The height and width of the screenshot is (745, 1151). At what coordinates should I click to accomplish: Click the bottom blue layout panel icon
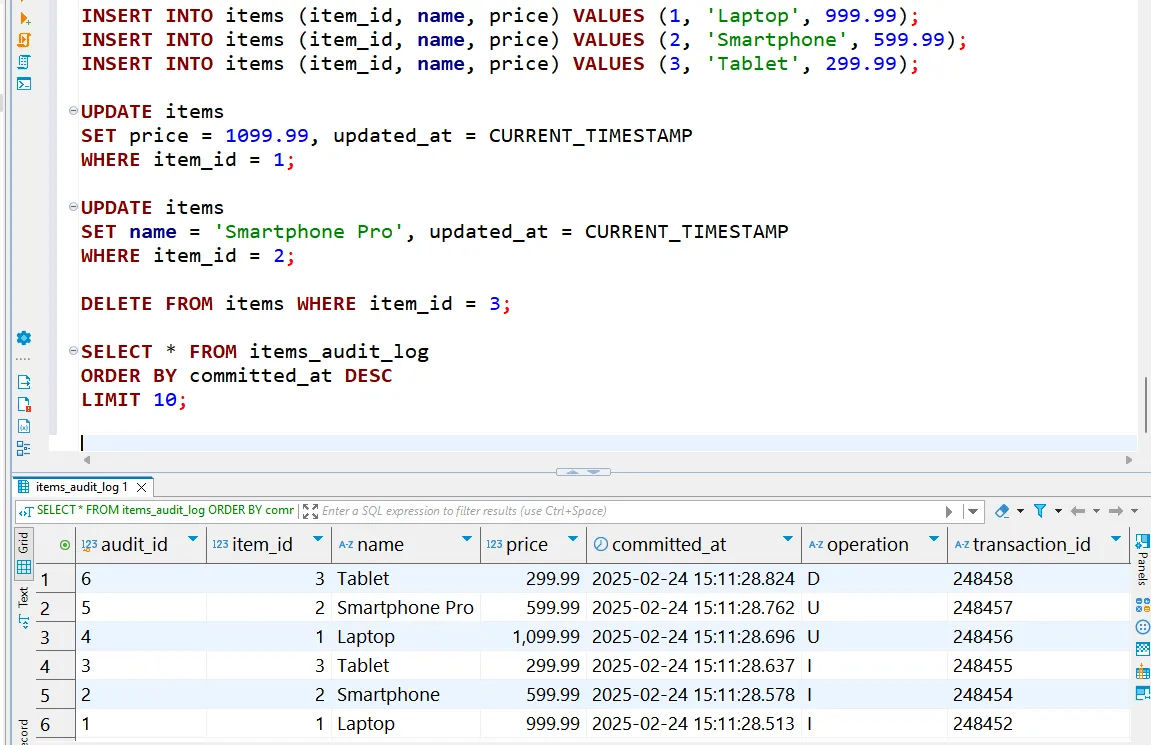[1142, 693]
